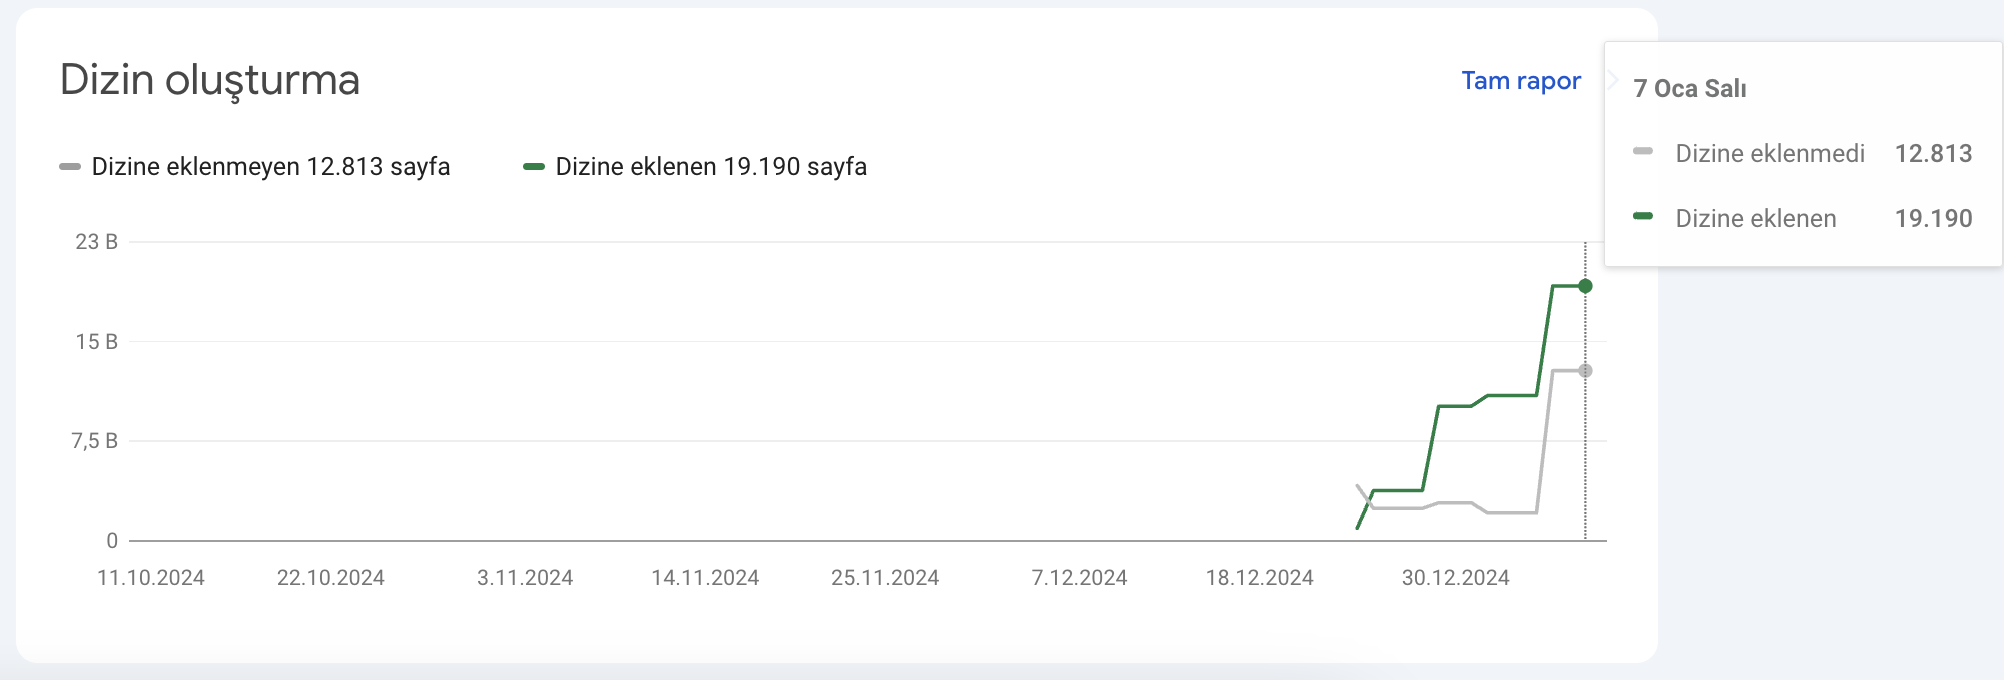
Task: Toggle the green Dizine eklenen legend marker
Action: pyautogui.click(x=534, y=167)
